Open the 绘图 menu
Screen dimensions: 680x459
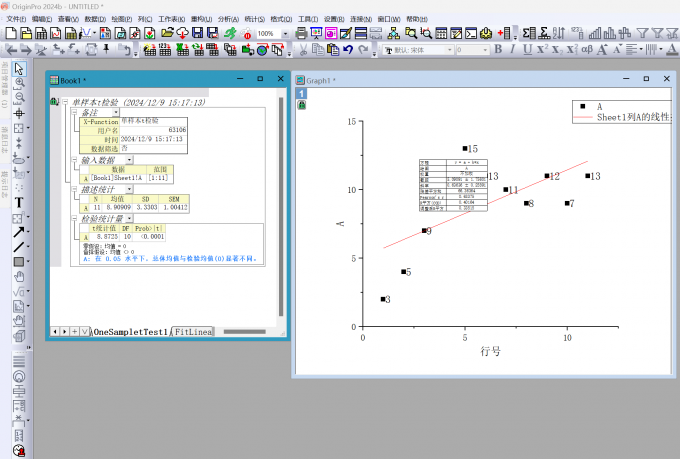click(x=121, y=19)
